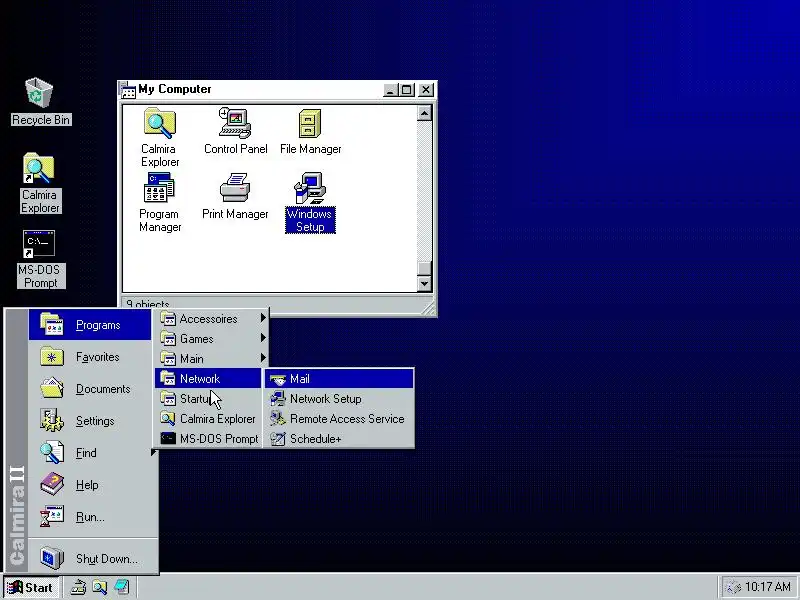
Task: Launch MS-DOS Prompt from Programs menu
Action: [x=208, y=438]
